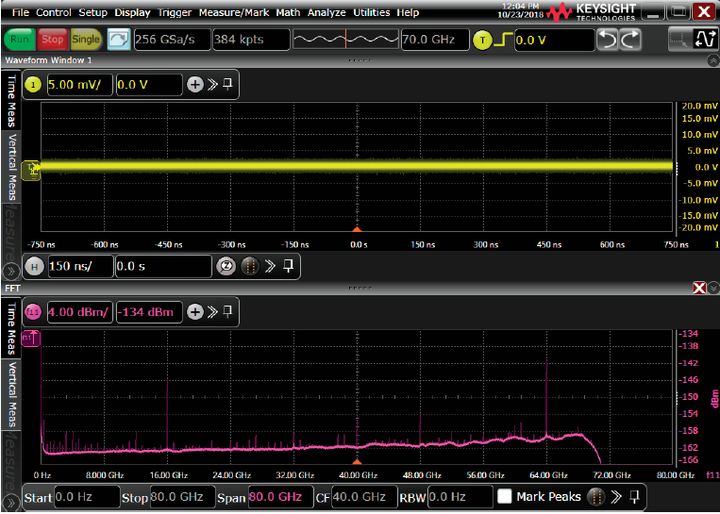This screenshot has width=720, height=514.
Task: Select the top Vertical Meas side tab
Action: click(11, 167)
